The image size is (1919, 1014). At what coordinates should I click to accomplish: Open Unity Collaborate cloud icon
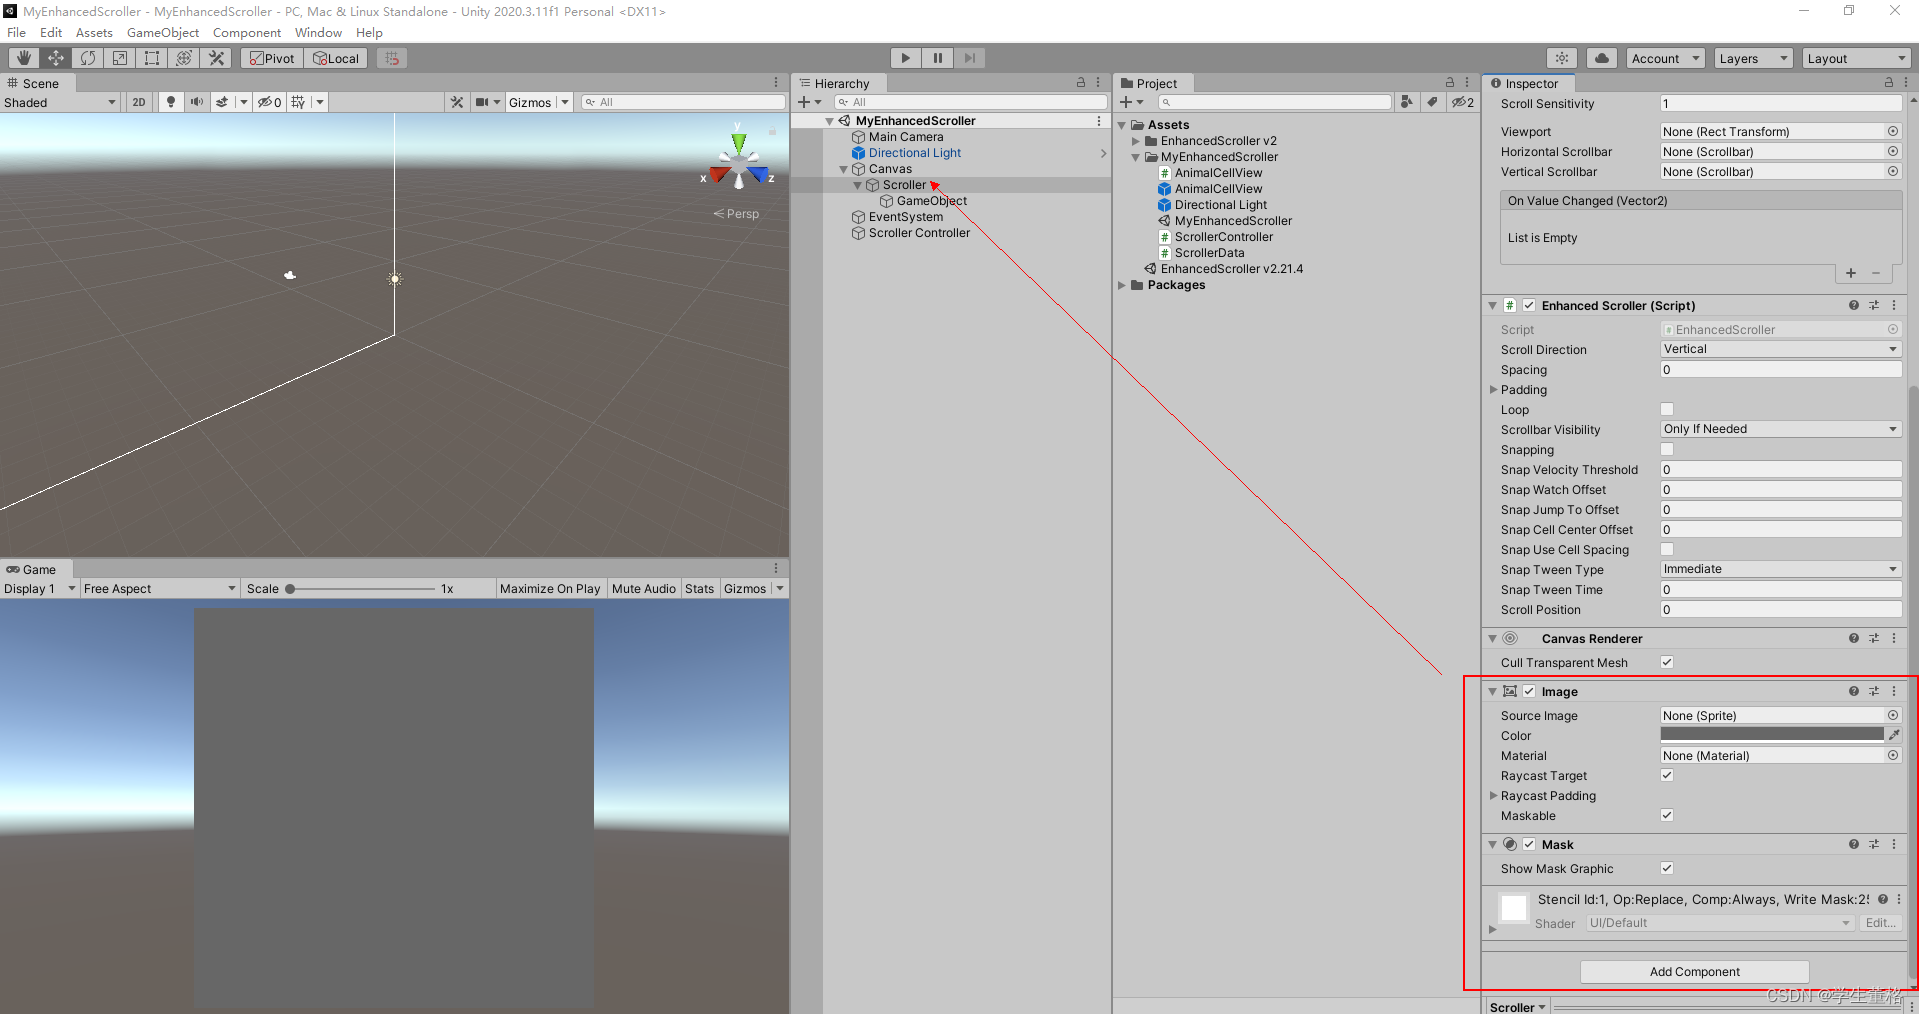1601,58
